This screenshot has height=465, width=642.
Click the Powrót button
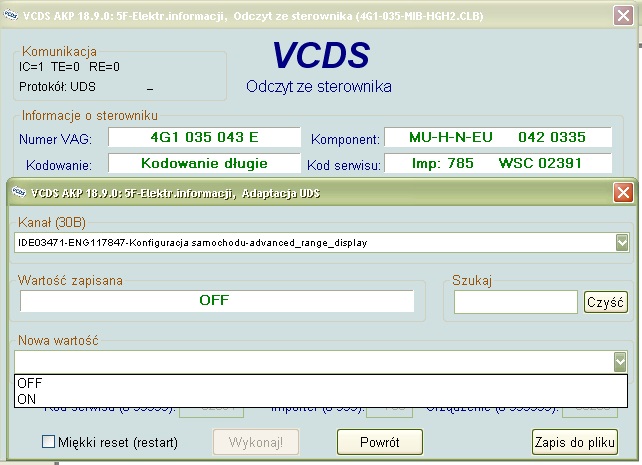click(380, 442)
